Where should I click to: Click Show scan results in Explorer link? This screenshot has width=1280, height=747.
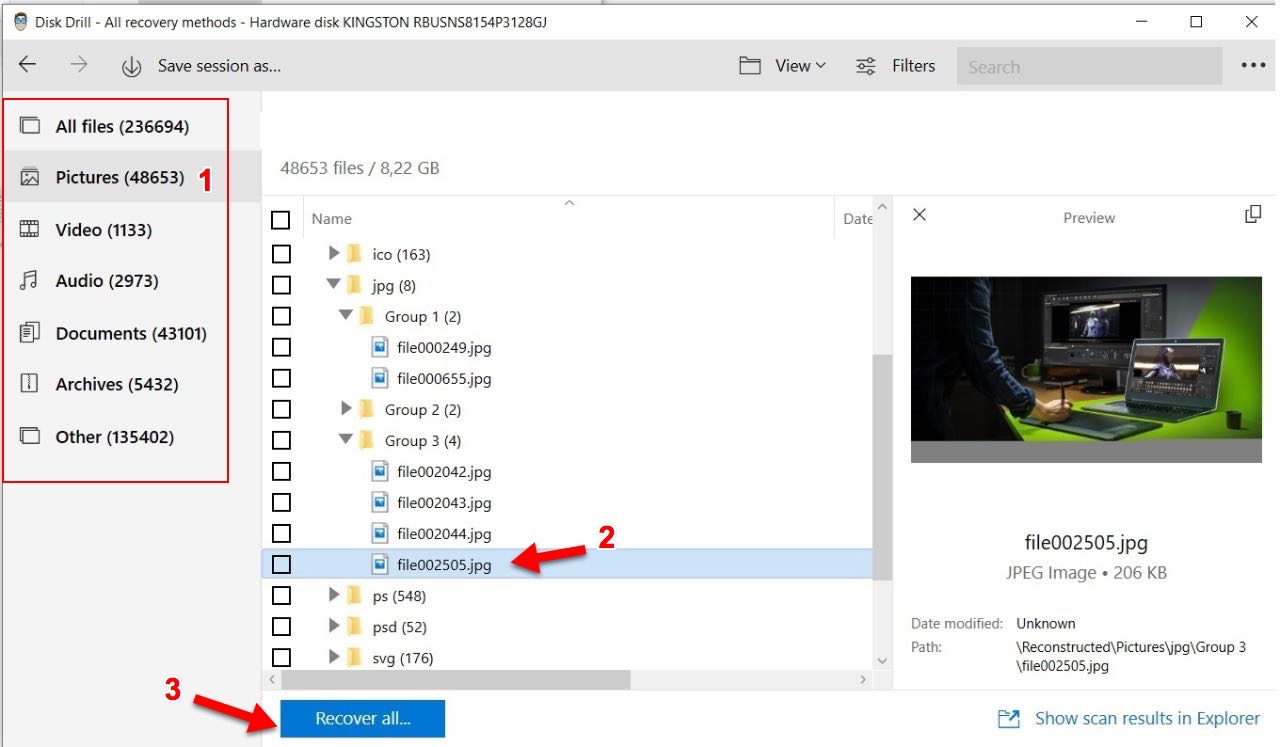click(1147, 718)
